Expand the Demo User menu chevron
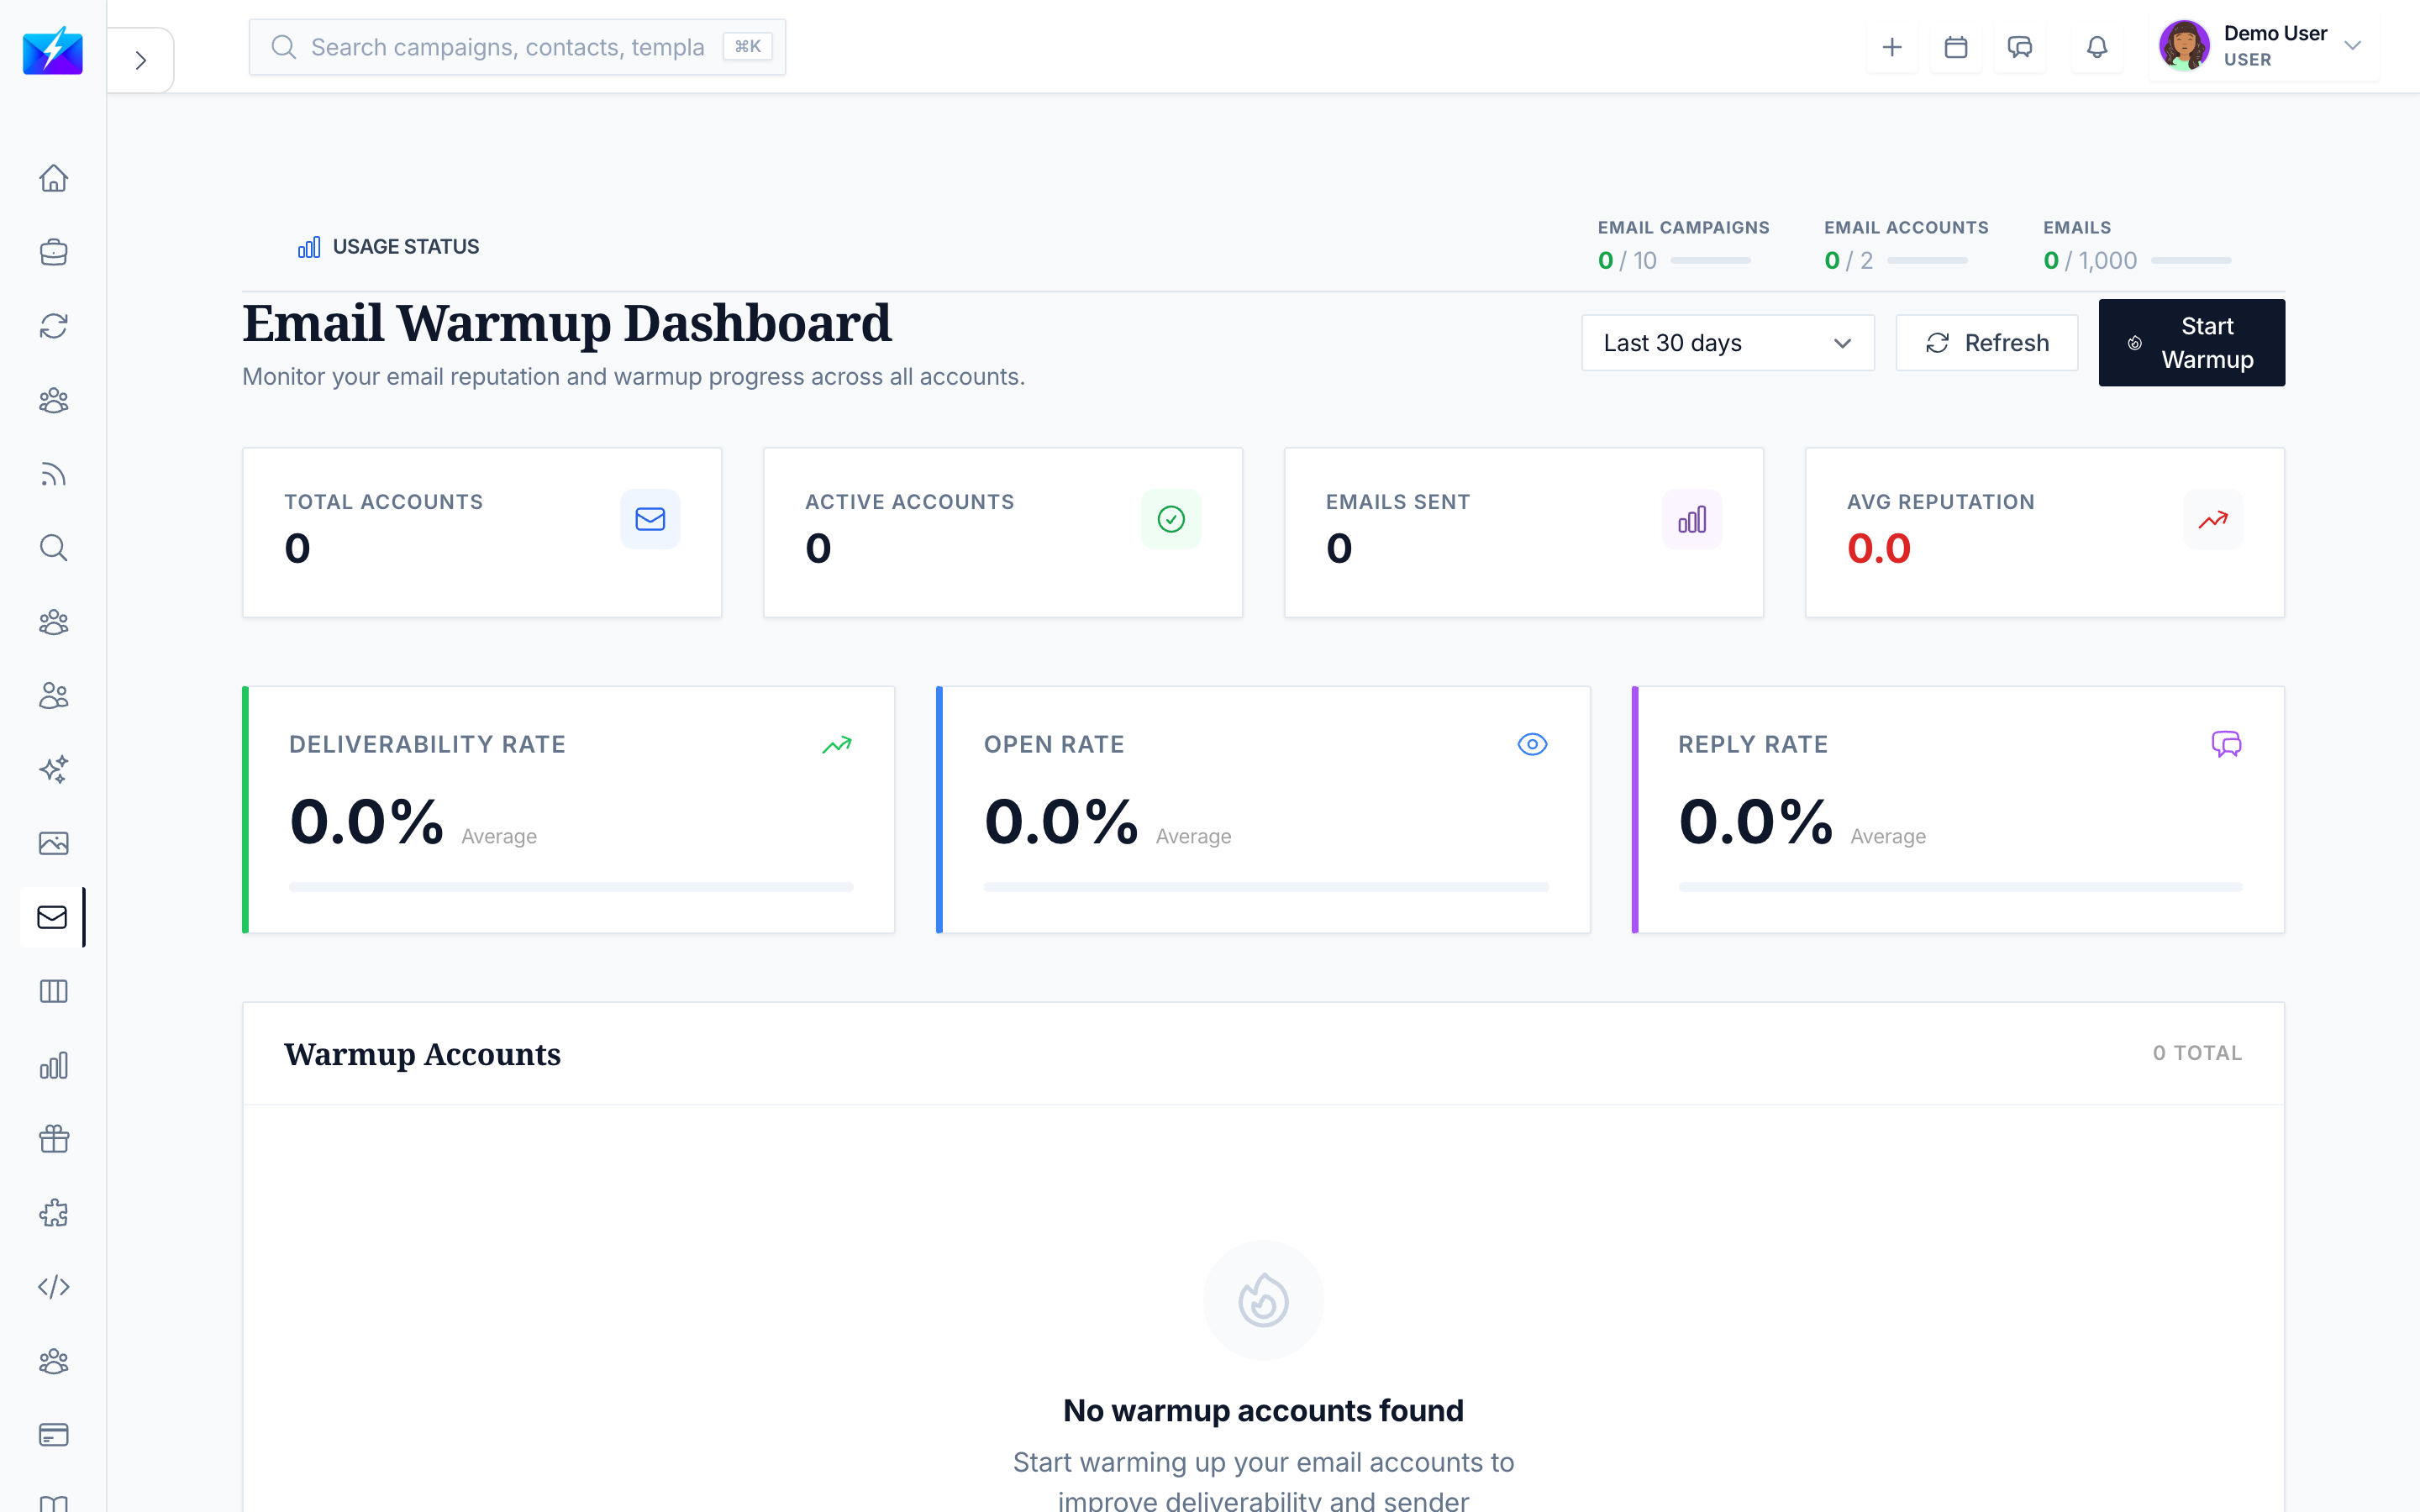This screenshot has height=1512, width=2420. [2352, 46]
